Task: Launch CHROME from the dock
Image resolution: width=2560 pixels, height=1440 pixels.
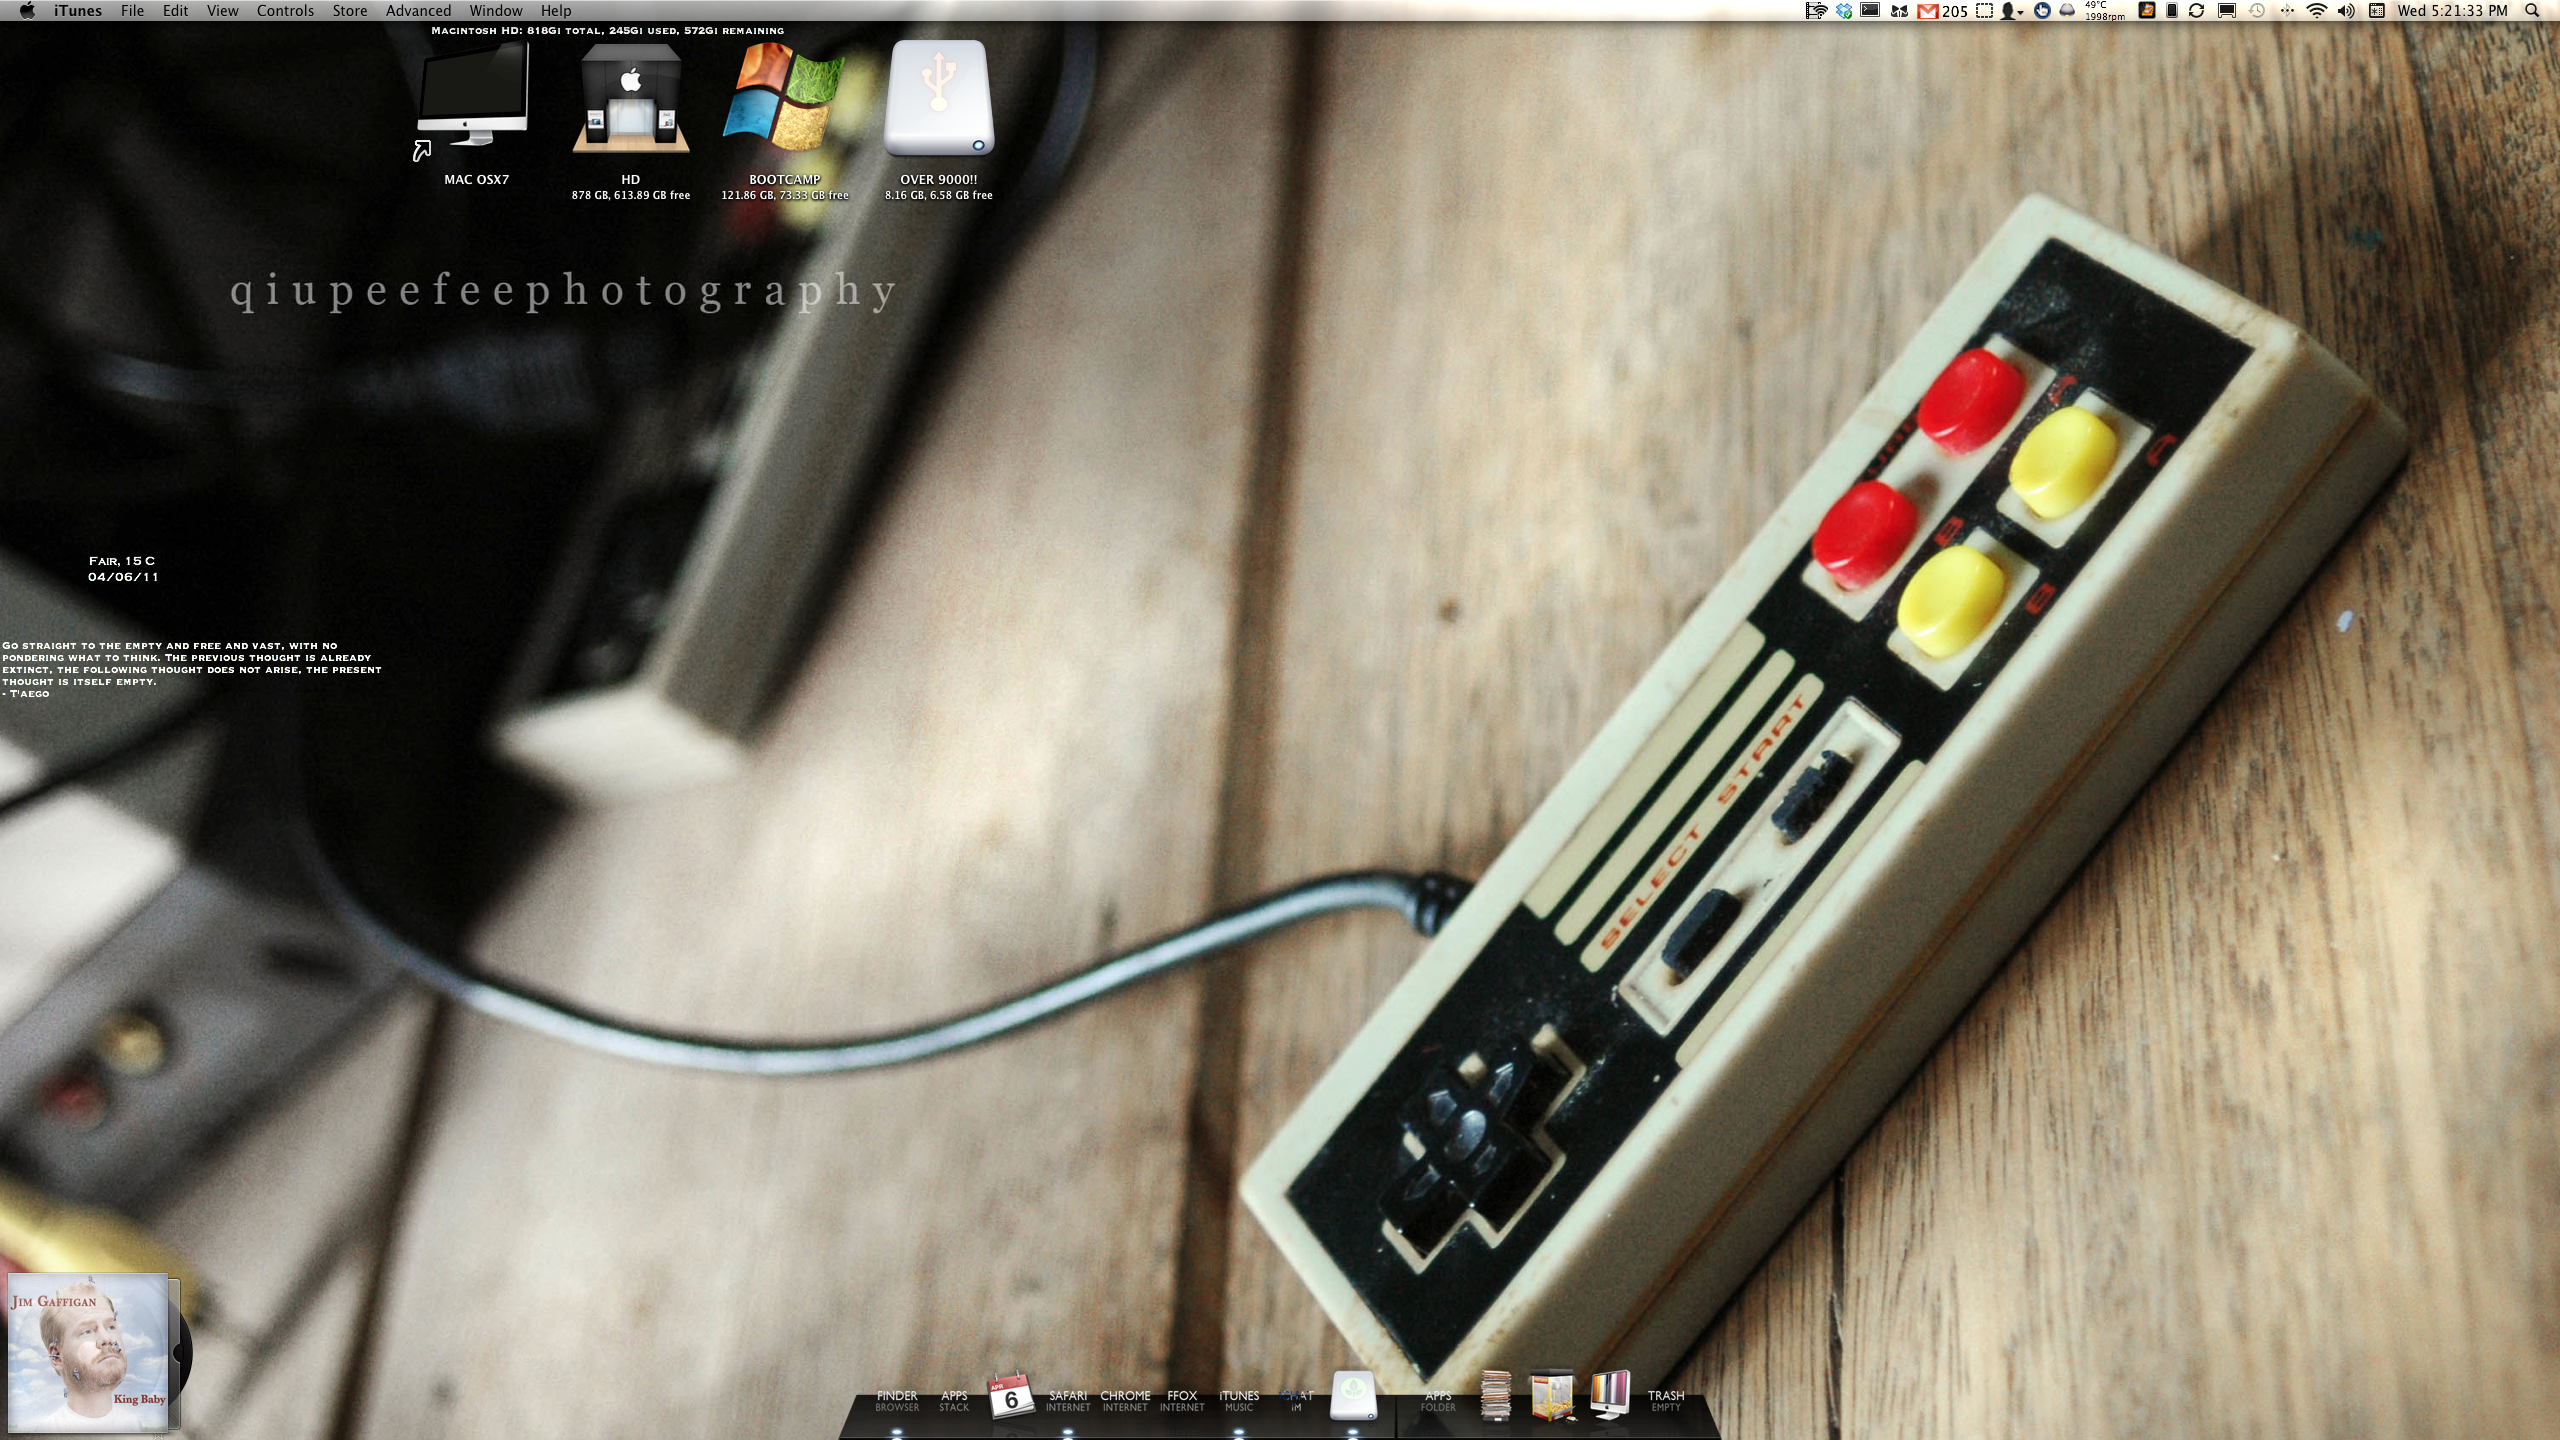Action: pyautogui.click(x=1125, y=1400)
